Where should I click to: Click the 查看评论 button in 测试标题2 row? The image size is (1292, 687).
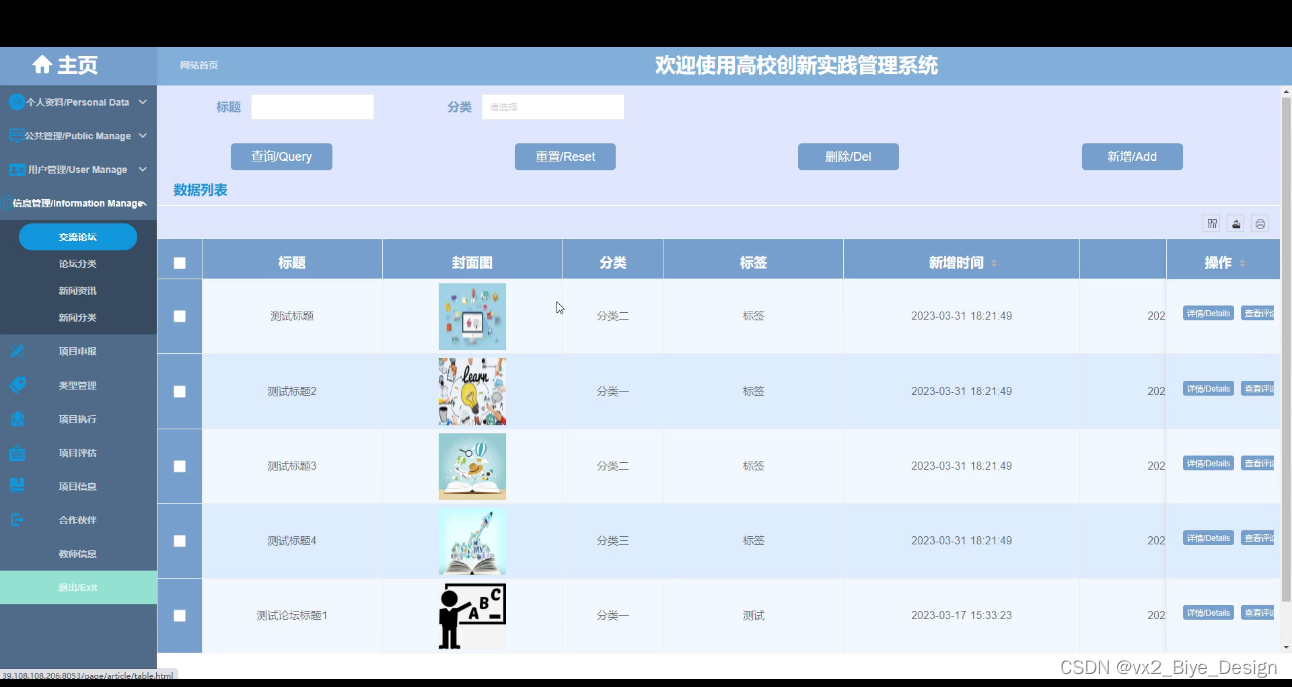pos(1258,388)
